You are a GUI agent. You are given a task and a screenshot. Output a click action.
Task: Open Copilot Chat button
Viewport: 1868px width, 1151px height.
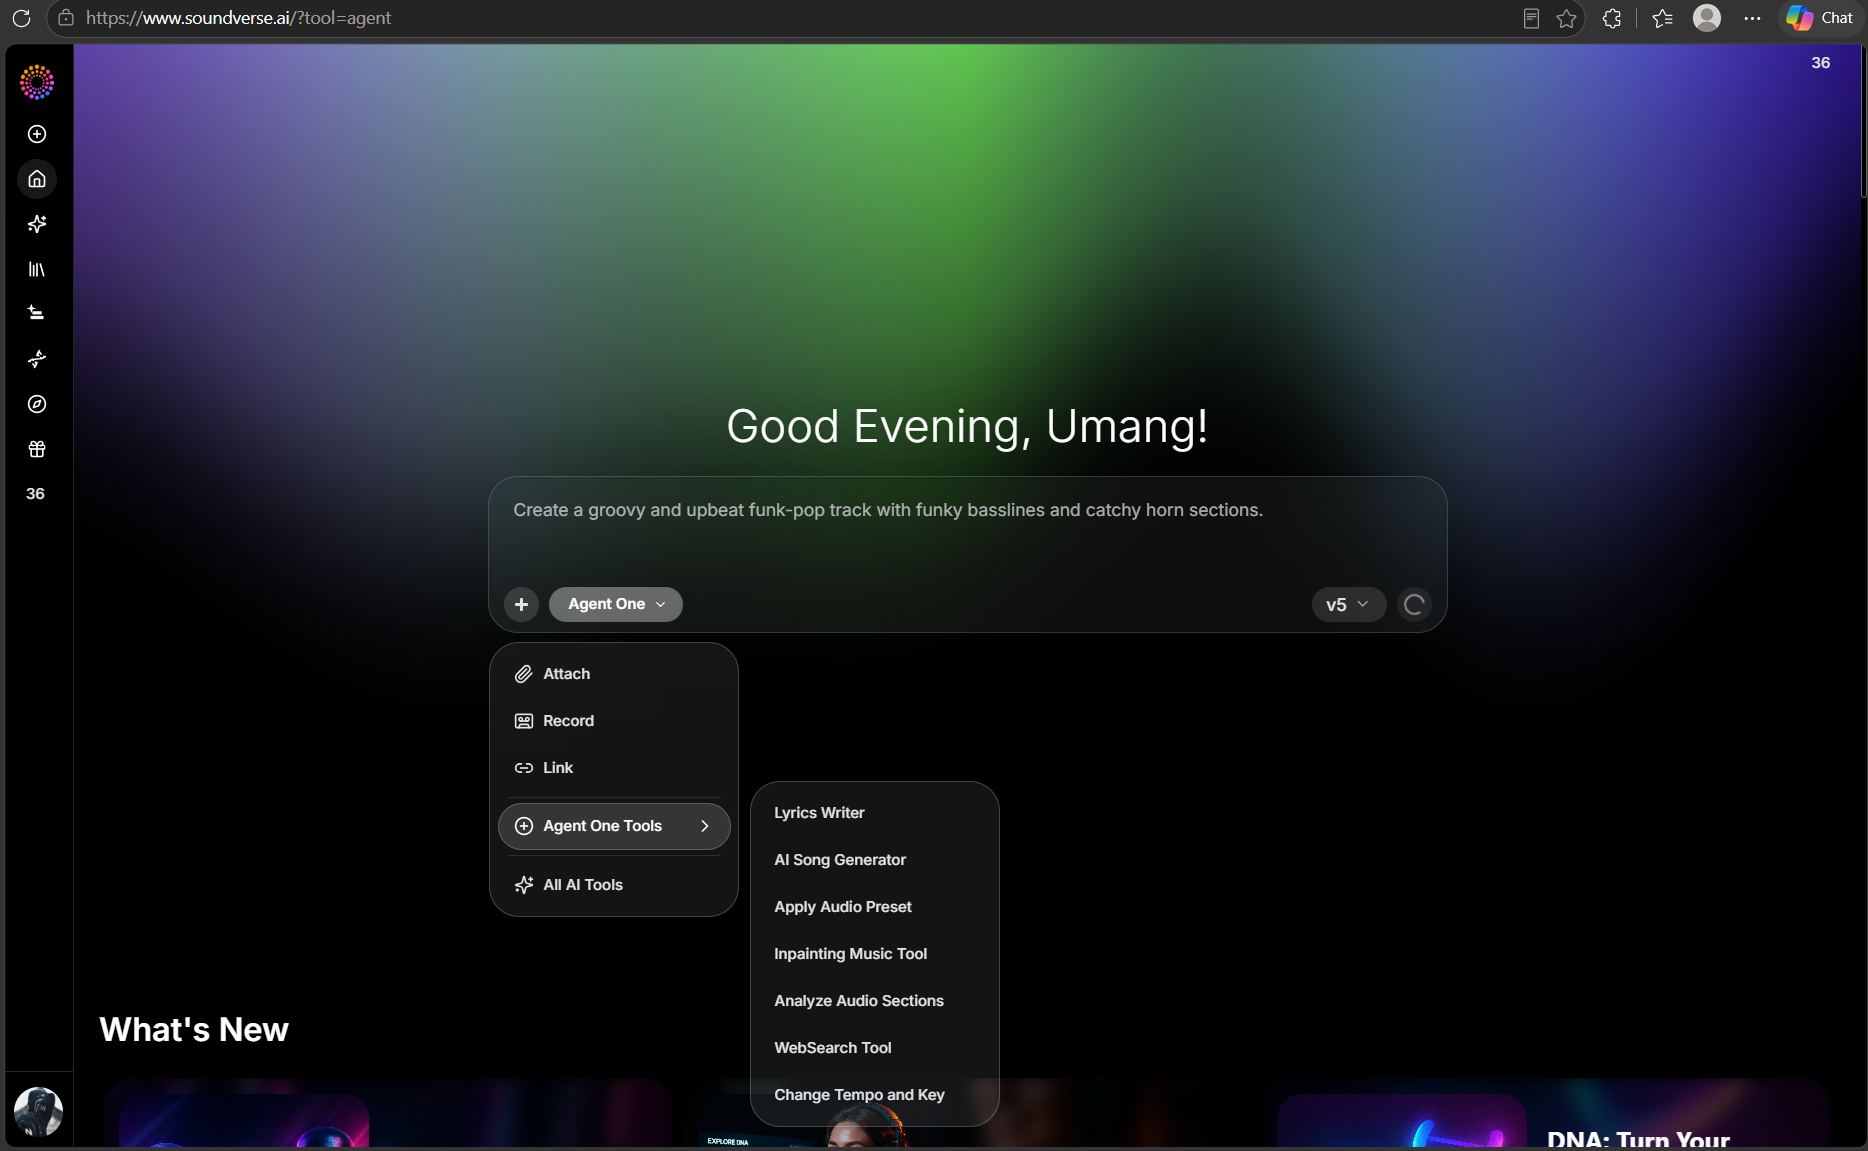click(x=1820, y=18)
